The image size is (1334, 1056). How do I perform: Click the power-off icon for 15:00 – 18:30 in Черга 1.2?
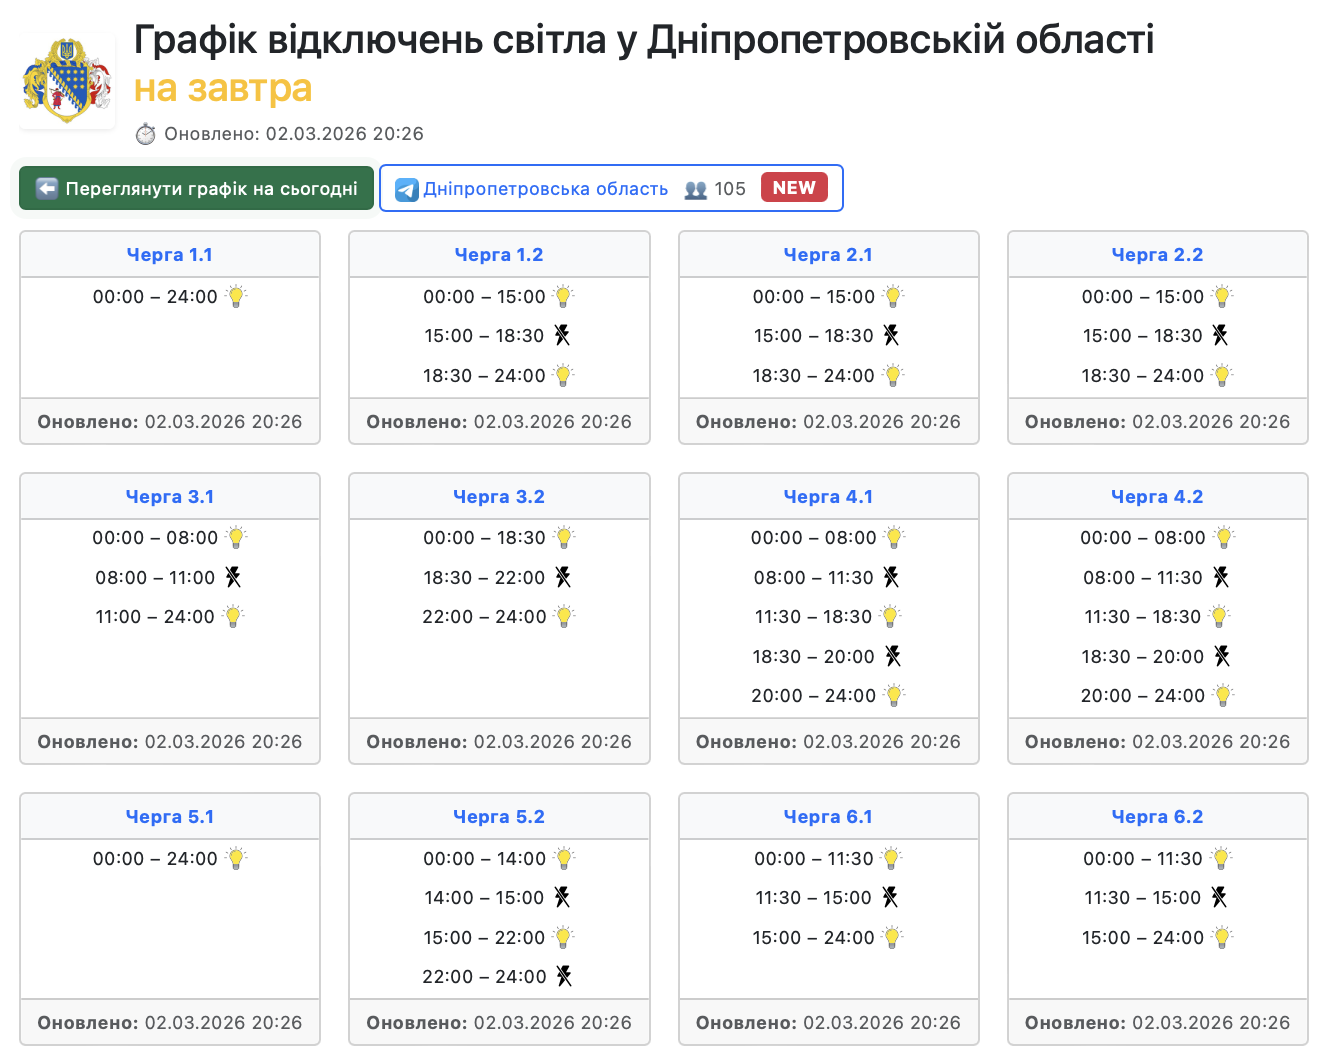coord(562,336)
